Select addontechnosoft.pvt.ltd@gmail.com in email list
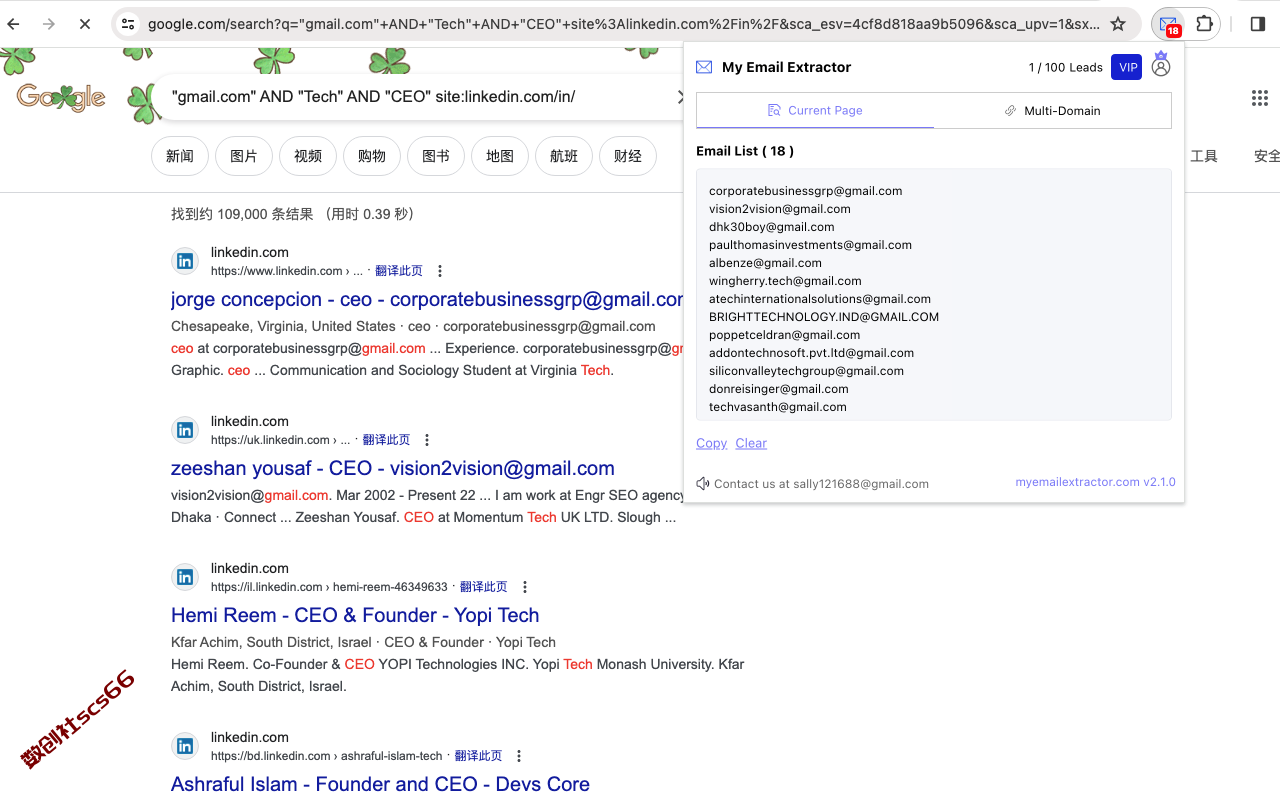Image resolution: width=1280 pixels, height=800 pixels. pos(811,353)
